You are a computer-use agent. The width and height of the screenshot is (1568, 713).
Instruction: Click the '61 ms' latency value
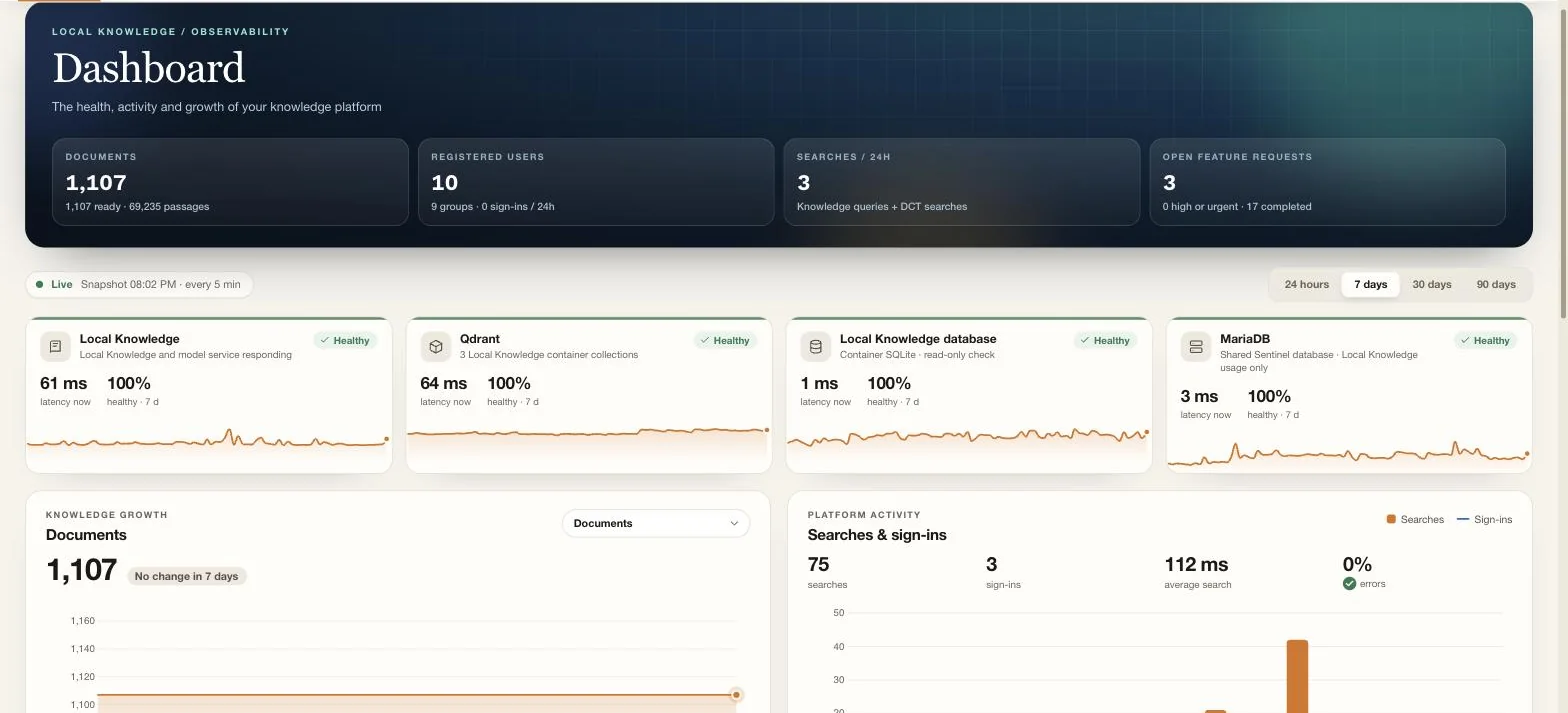(x=64, y=383)
